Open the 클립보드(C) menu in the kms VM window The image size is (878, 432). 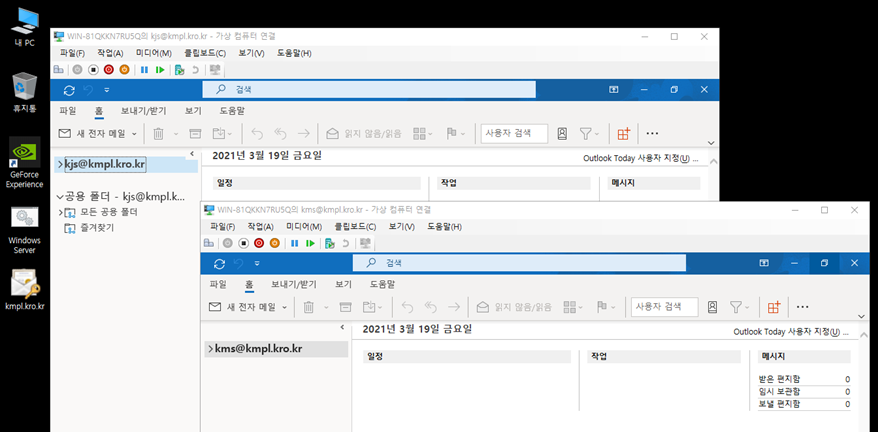(355, 226)
